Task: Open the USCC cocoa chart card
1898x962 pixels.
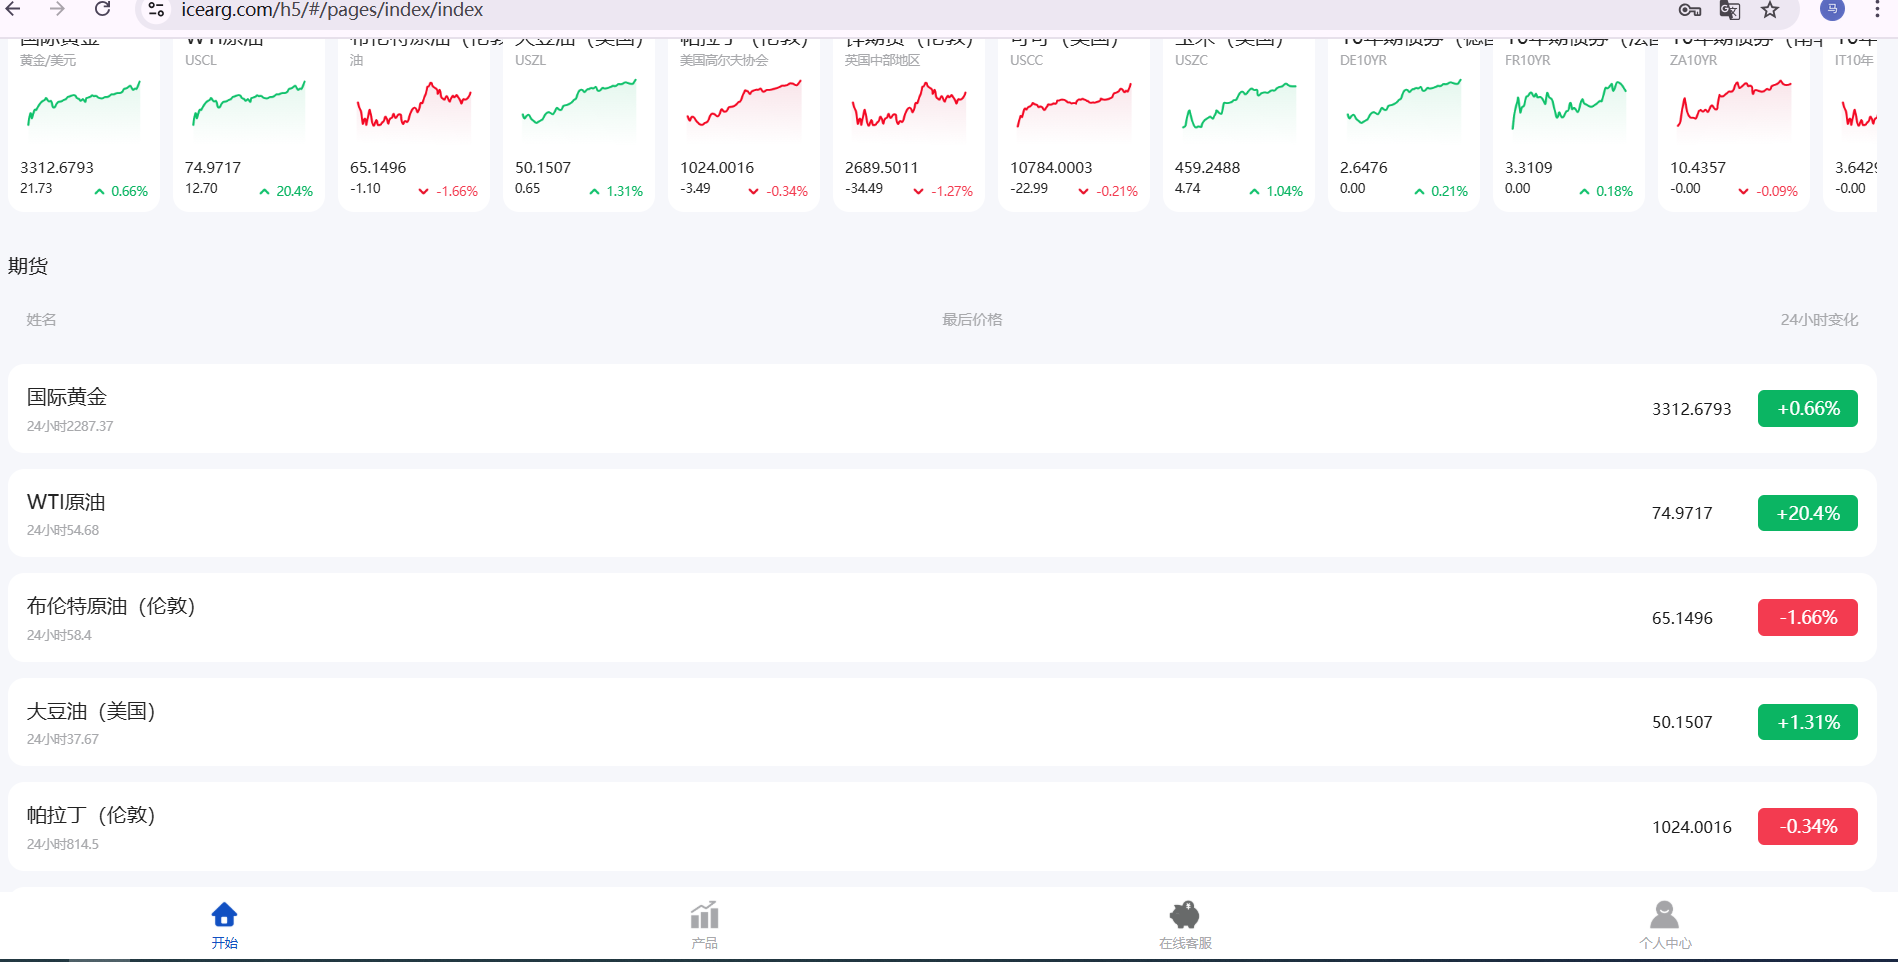Action: 1073,120
